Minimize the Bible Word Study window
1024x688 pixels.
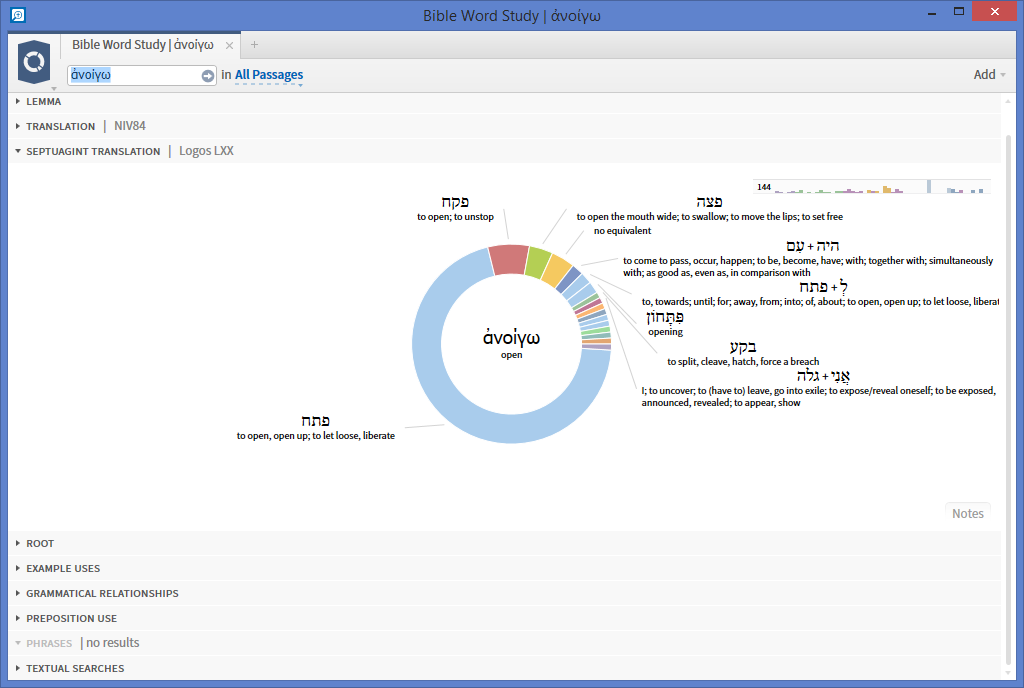[932, 12]
